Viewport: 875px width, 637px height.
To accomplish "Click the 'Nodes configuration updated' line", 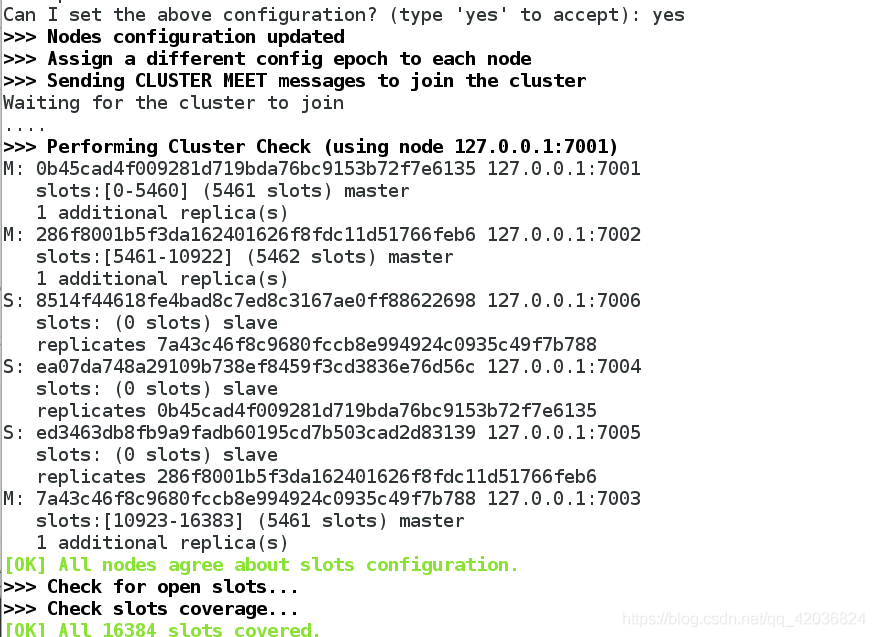I will point(174,37).
